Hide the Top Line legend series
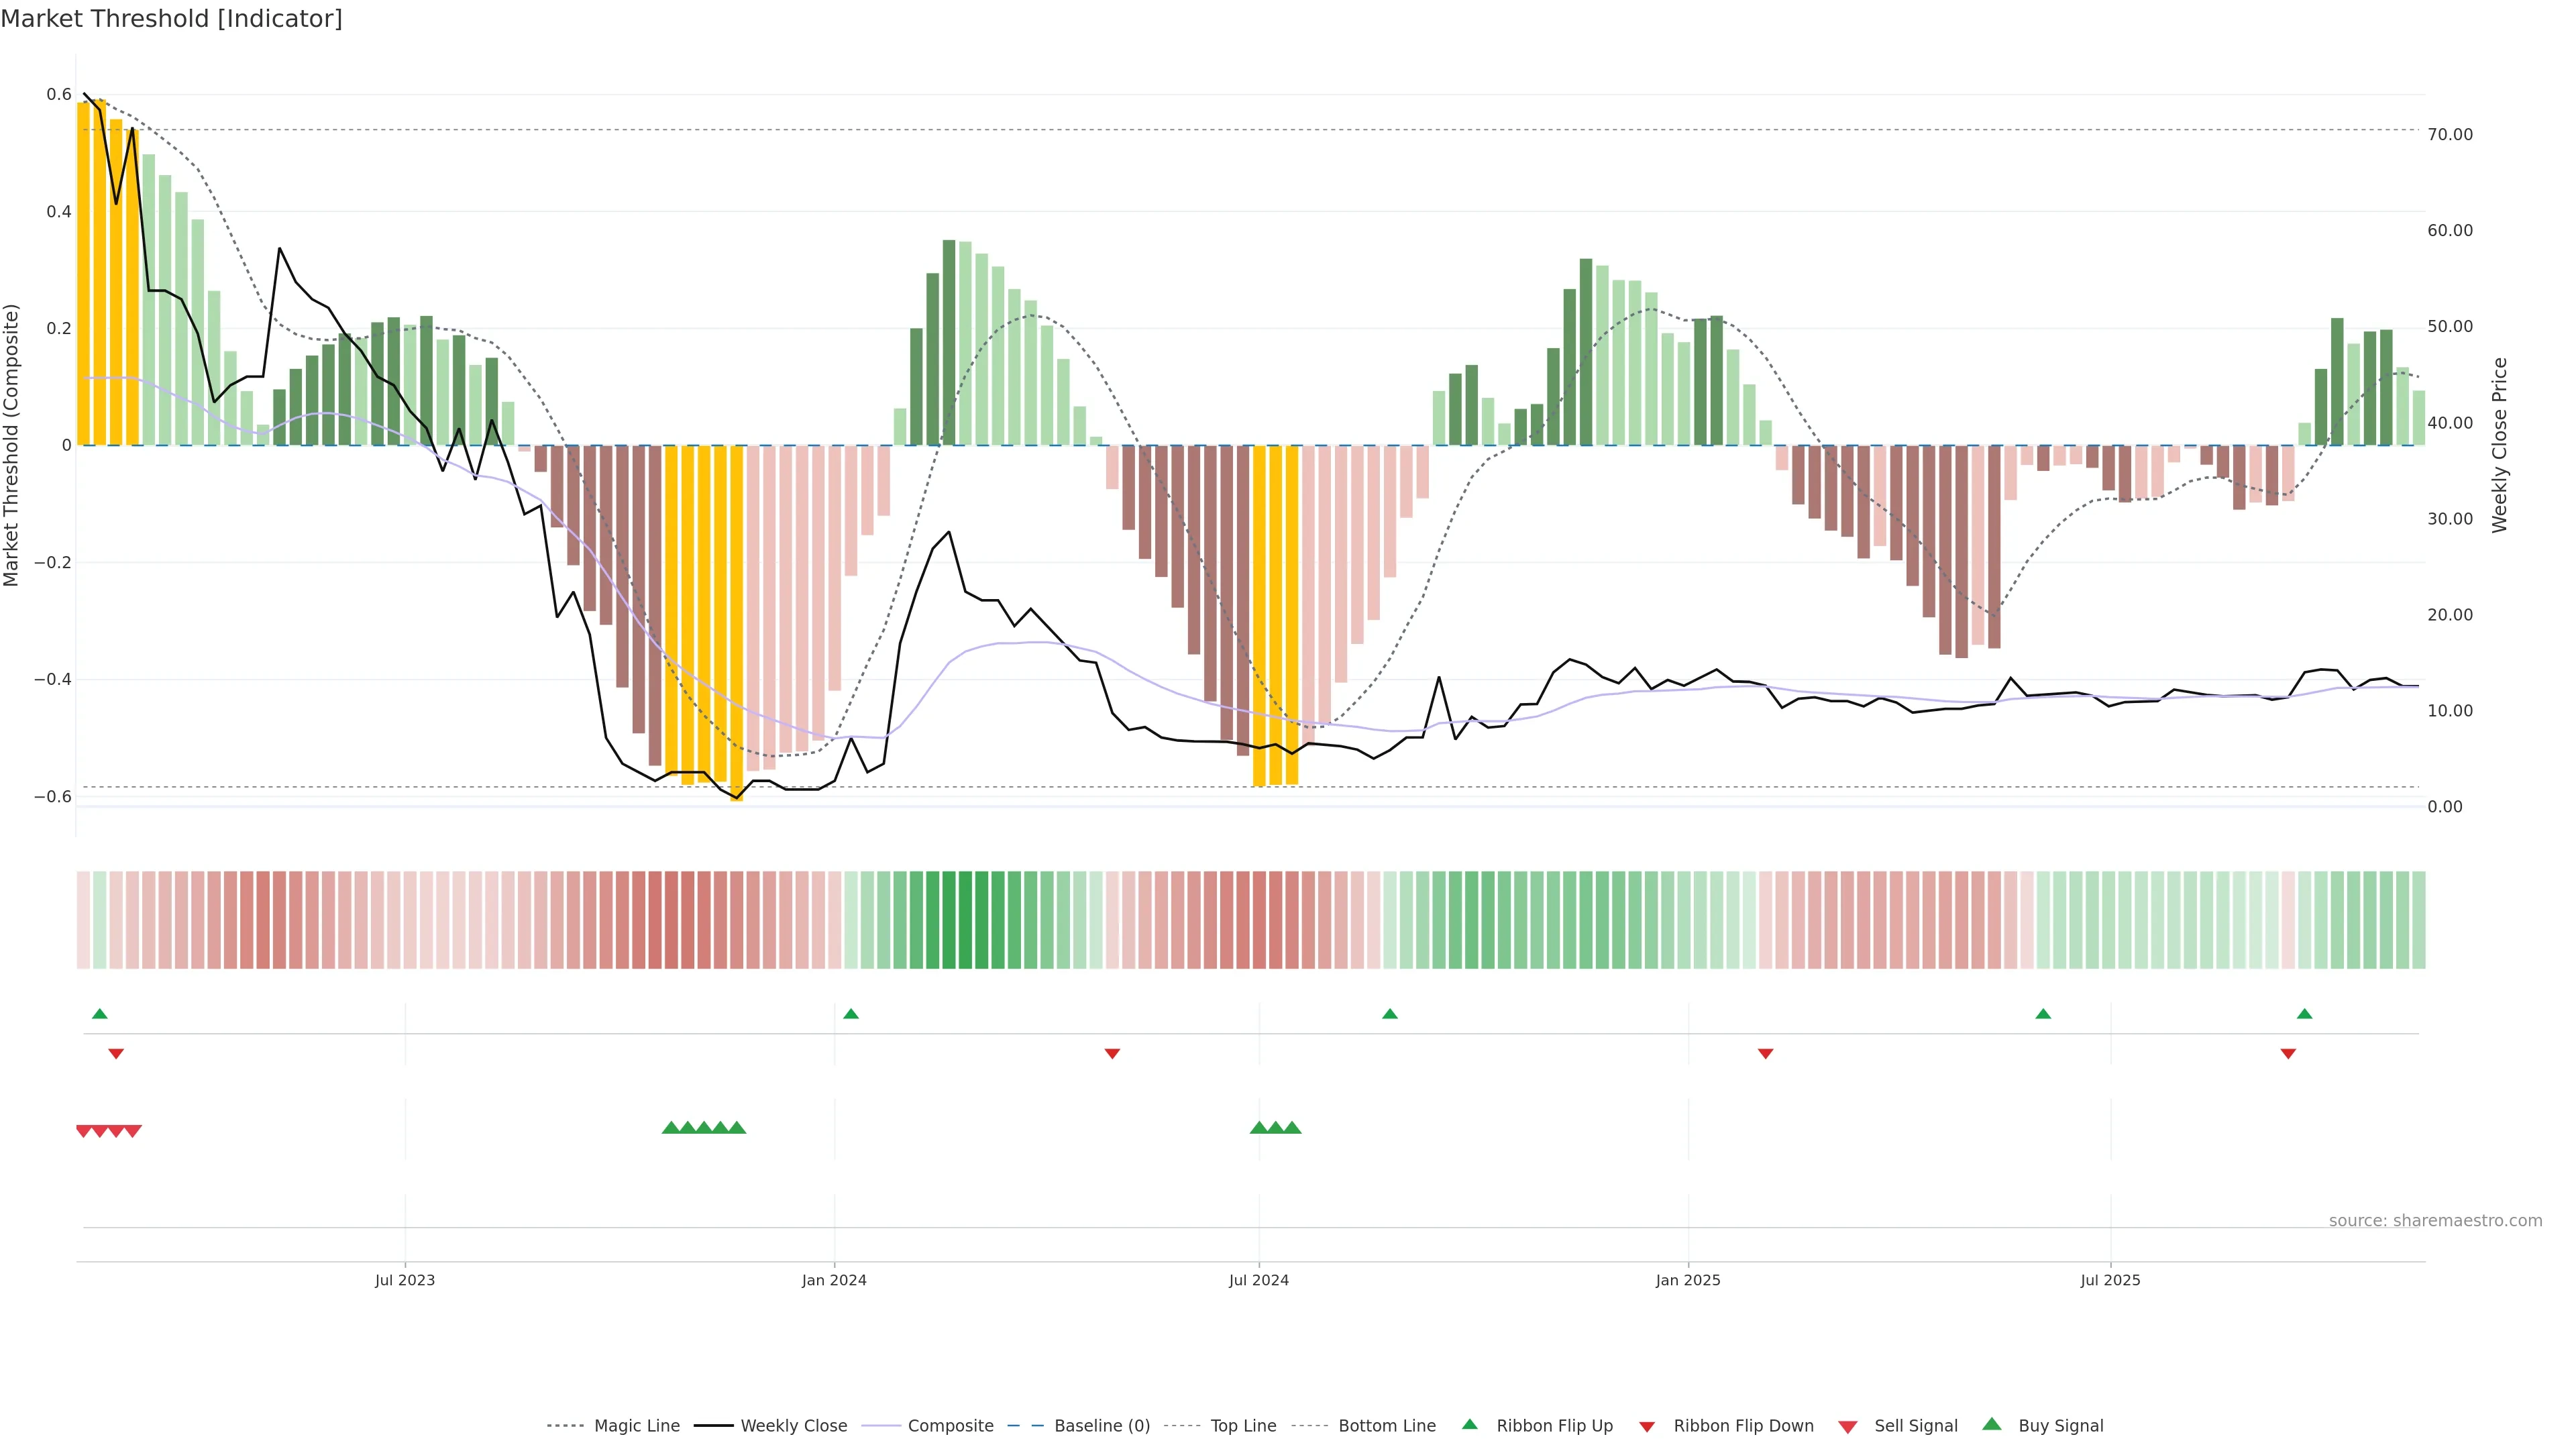Screen dimensions: 2576x1449 point(1243,1426)
